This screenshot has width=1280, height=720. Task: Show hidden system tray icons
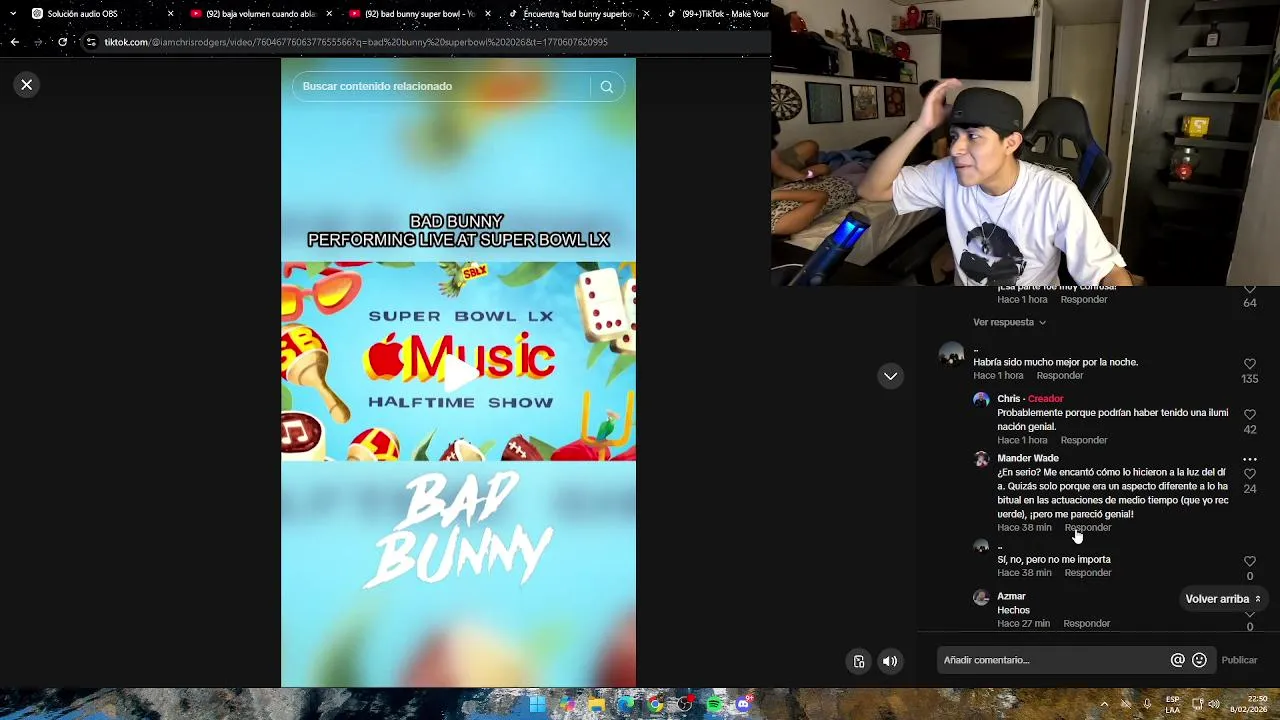(x=1104, y=704)
